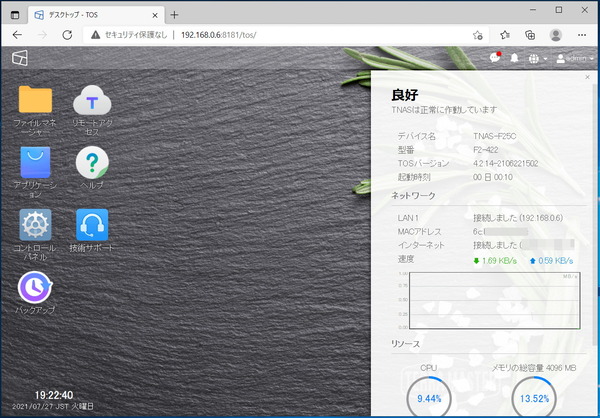Image resolution: width=600 pixels, height=418 pixels.
Task: Click the CPU usage 9.44% gauge
Action: (x=427, y=397)
